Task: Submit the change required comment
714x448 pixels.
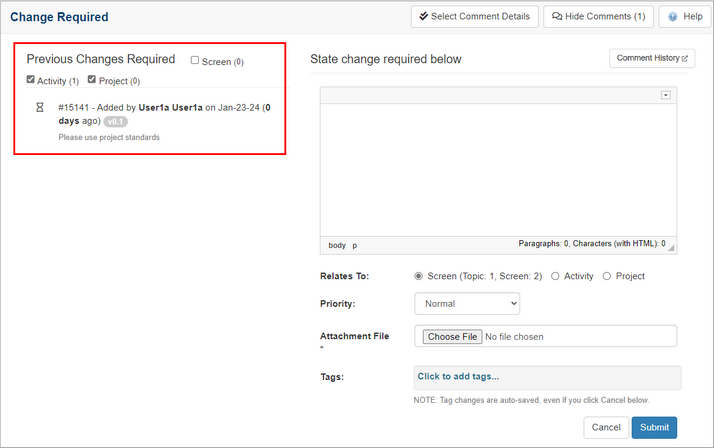Action: [654, 427]
